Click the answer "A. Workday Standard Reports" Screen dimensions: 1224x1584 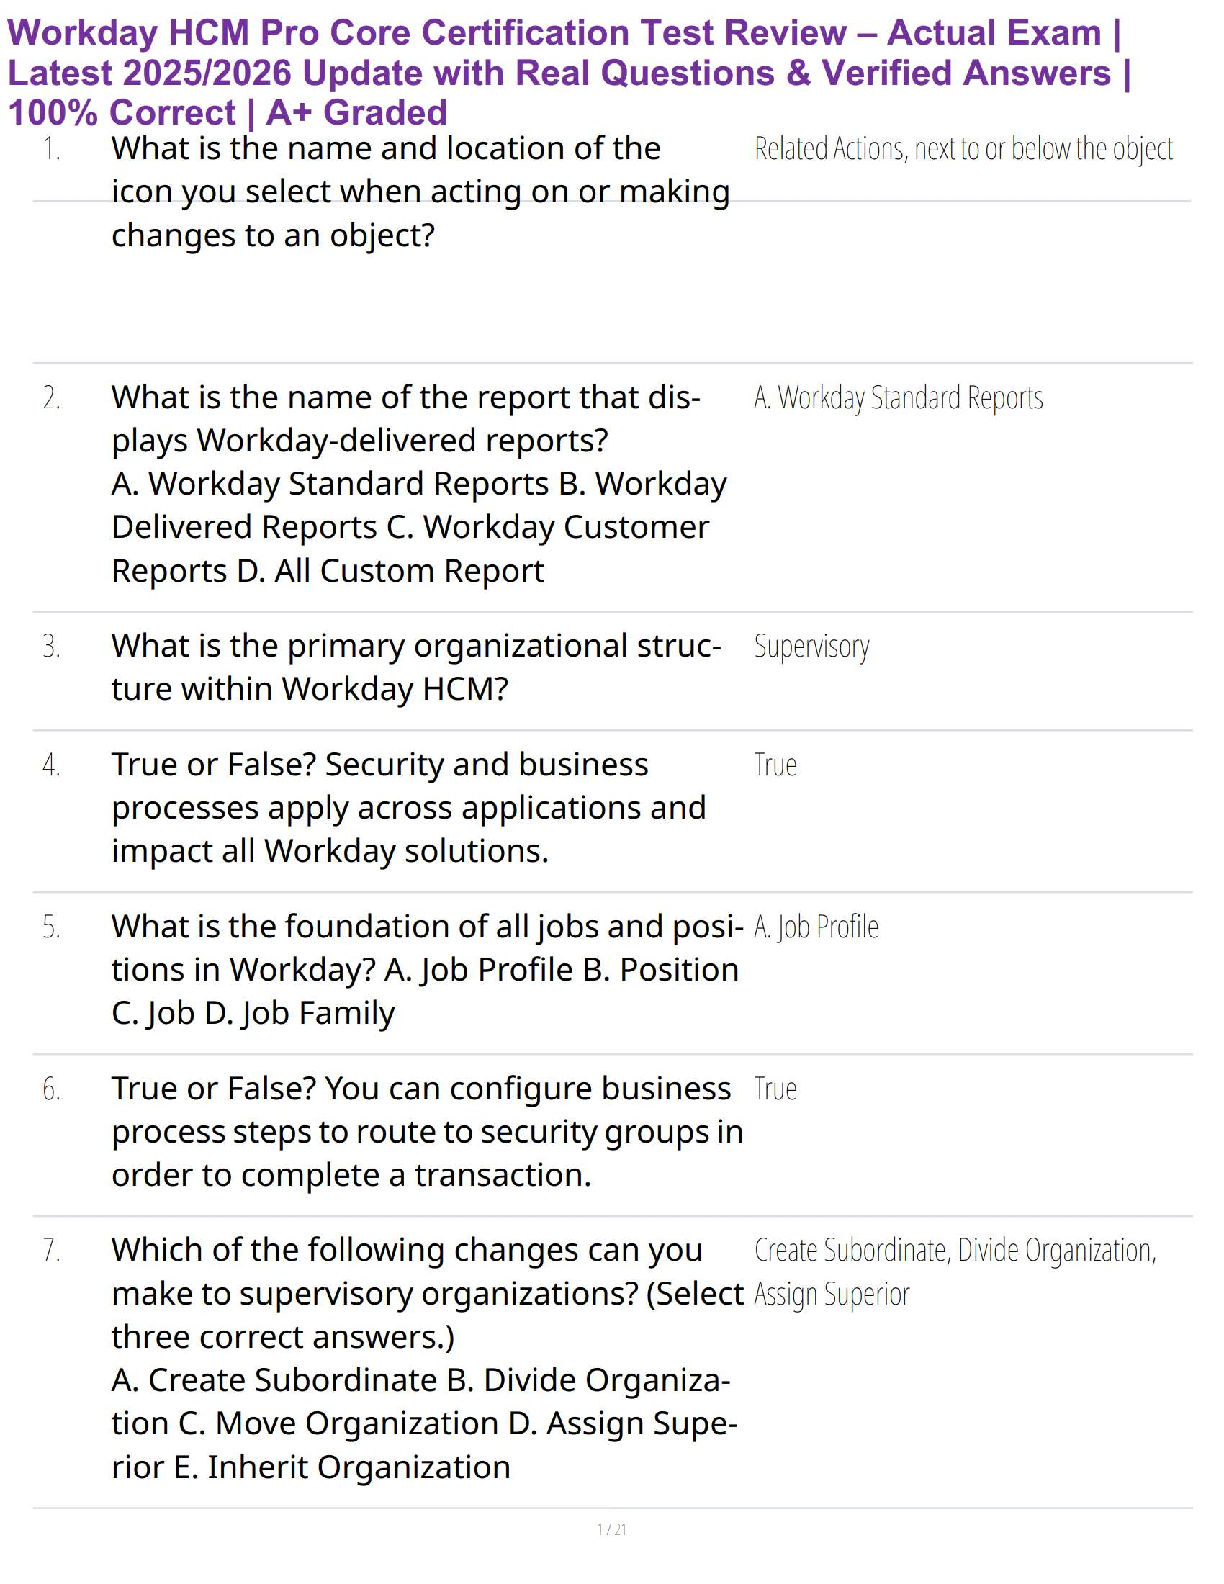[898, 398]
